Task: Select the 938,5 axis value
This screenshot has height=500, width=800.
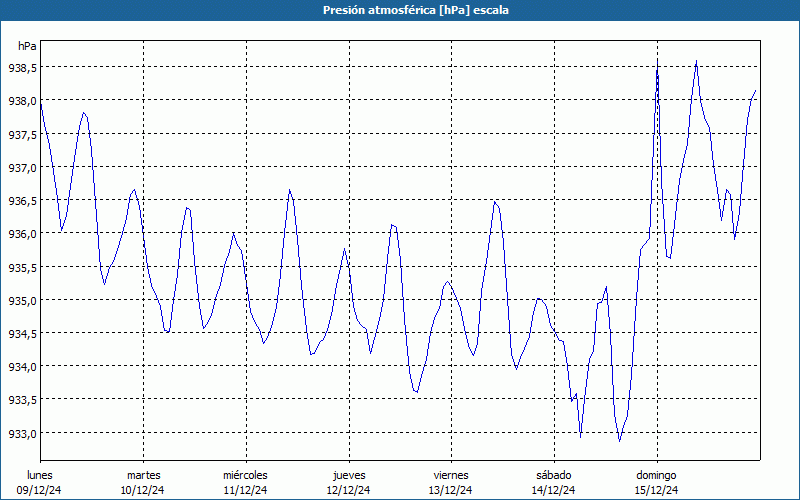Action: (x=22, y=67)
